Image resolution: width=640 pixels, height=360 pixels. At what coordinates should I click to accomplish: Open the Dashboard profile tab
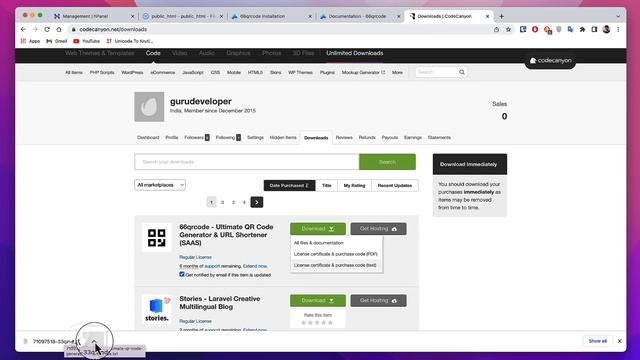(x=148, y=138)
